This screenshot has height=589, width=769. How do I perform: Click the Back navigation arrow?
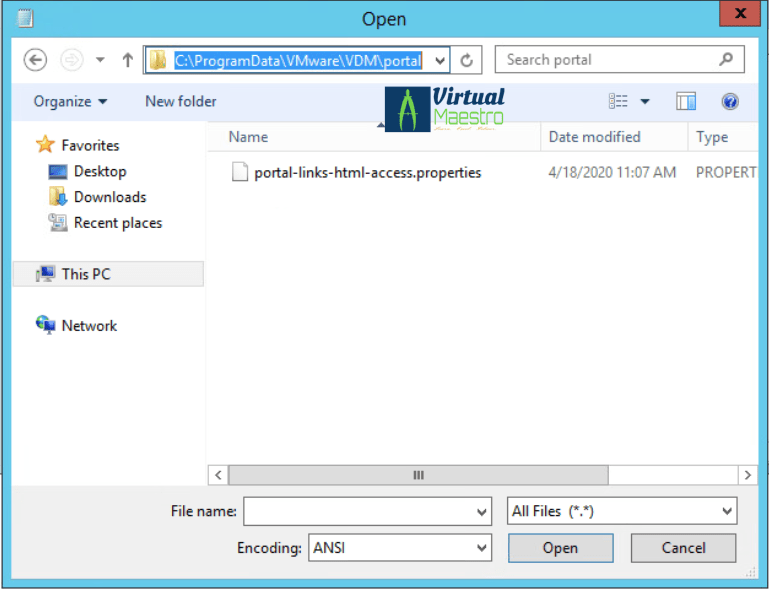click(35, 60)
